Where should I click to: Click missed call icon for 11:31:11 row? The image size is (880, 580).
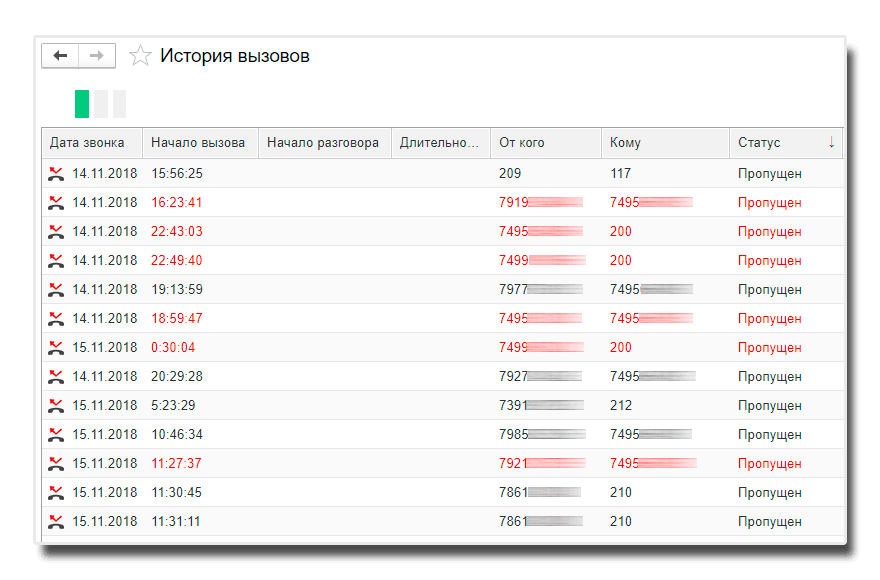tap(56, 522)
